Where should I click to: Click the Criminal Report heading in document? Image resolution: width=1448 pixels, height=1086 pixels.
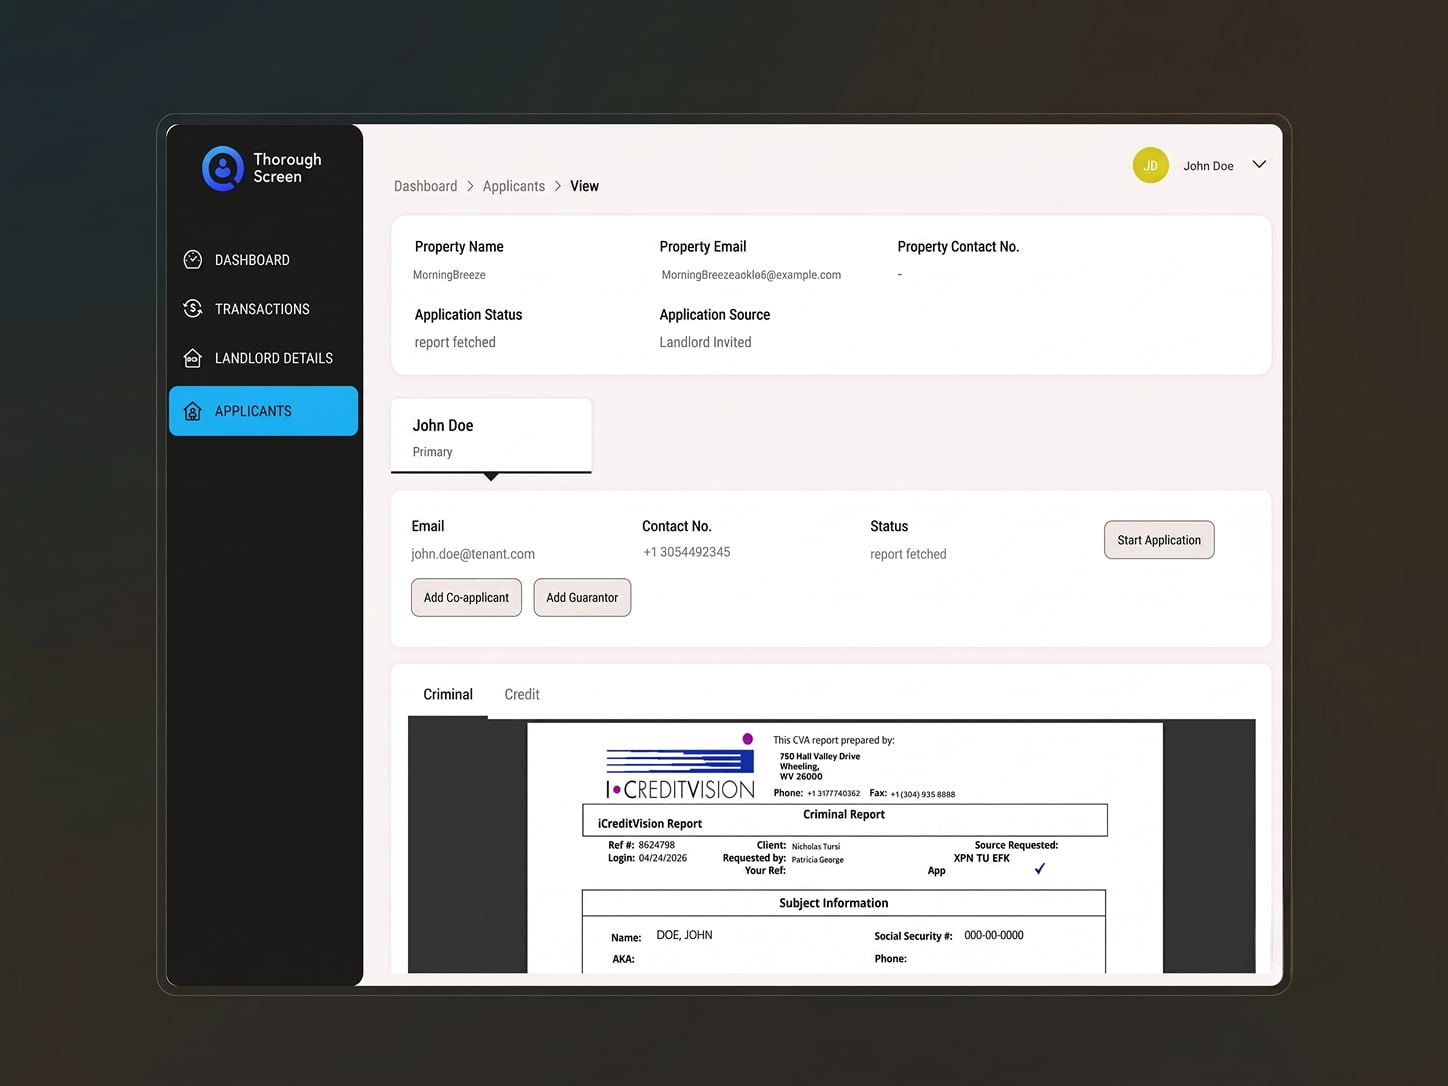844,814
